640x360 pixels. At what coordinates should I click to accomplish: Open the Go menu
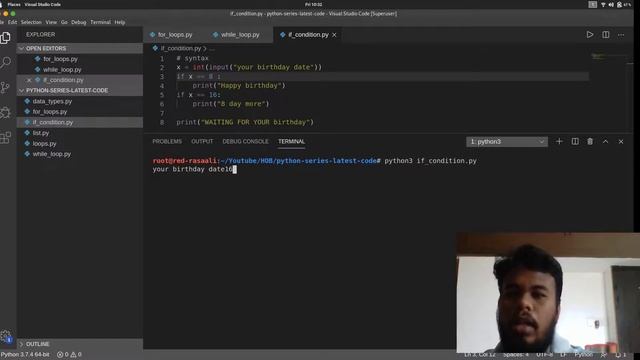(x=64, y=22)
